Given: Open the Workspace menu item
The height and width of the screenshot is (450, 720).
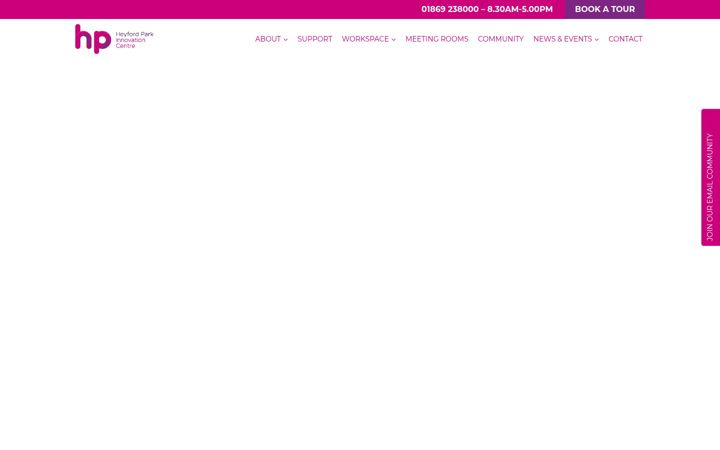Looking at the screenshot, I should [365, 39].
